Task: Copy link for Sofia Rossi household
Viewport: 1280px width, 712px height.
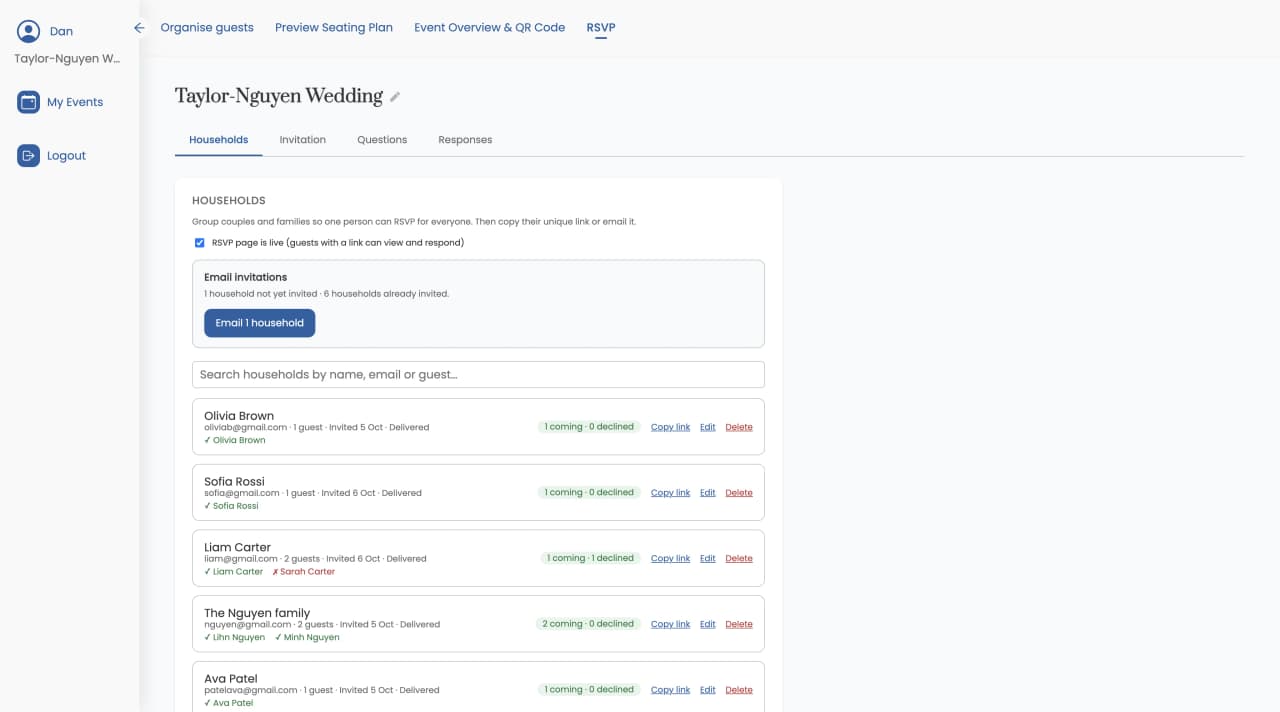Action: (670, 493)
